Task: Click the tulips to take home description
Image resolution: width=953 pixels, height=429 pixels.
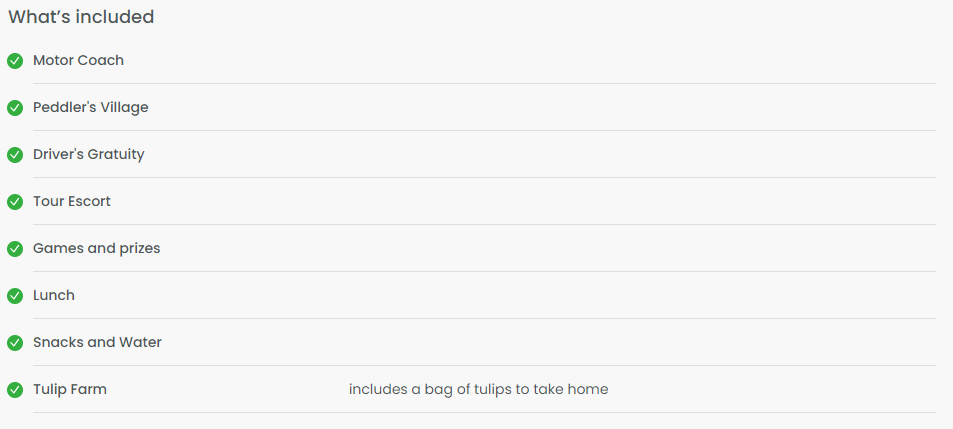Action: coord(478,390)
